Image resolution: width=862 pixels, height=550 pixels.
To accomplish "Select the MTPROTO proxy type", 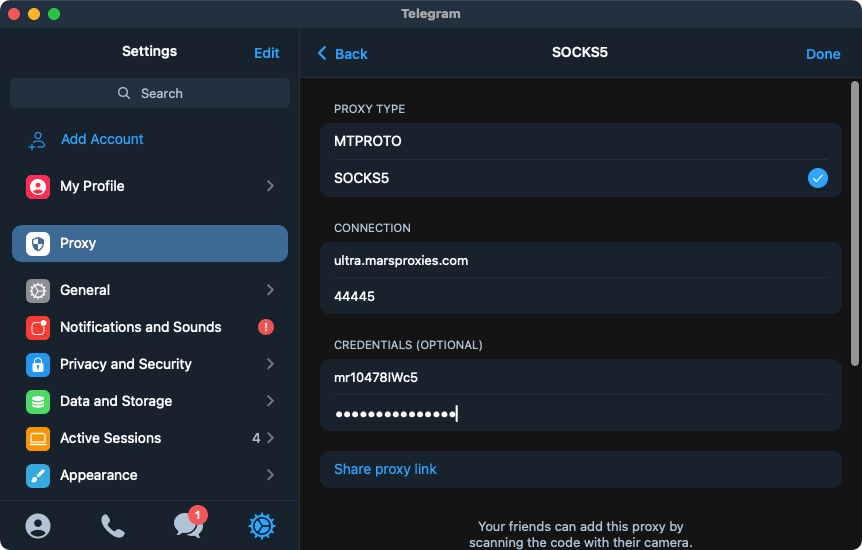I will pos(581,141).
